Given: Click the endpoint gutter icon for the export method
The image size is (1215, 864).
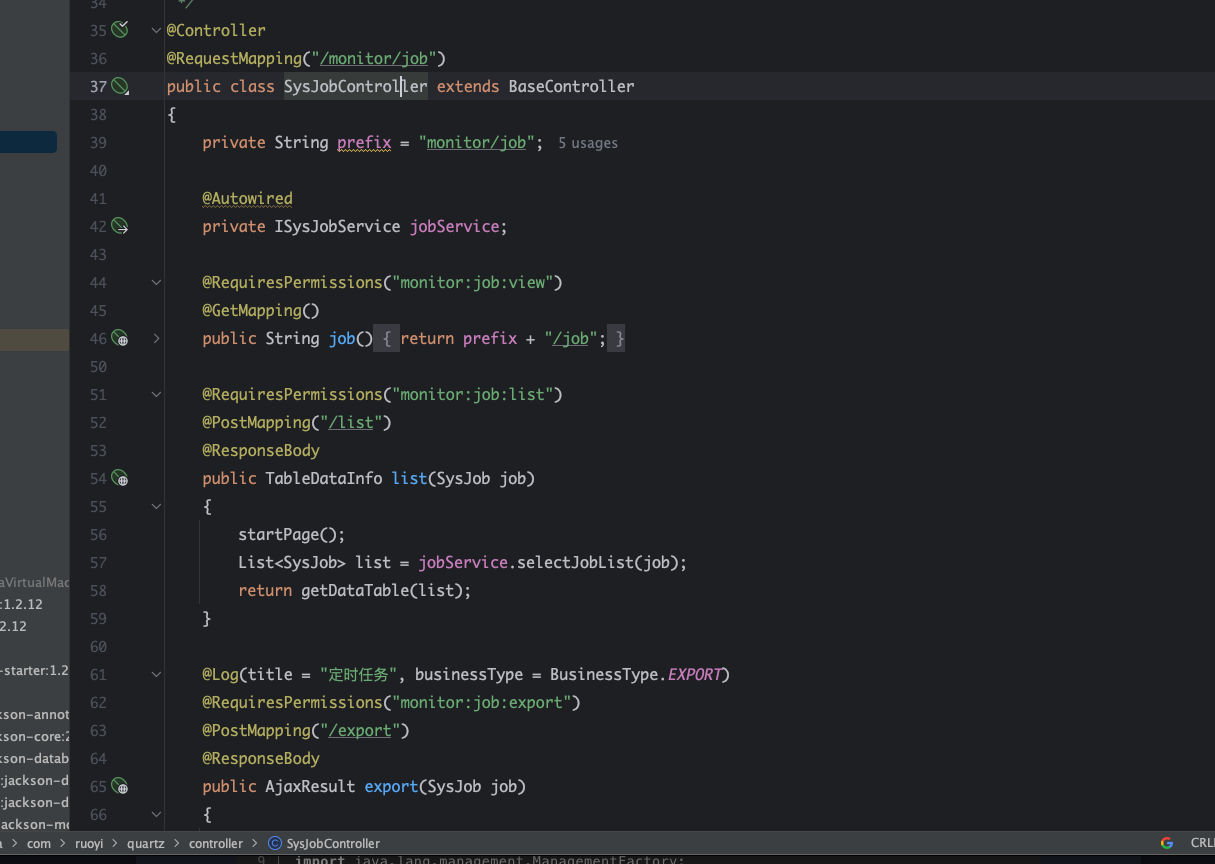Looking at the screenshot, I should click(x=120, y=787).
